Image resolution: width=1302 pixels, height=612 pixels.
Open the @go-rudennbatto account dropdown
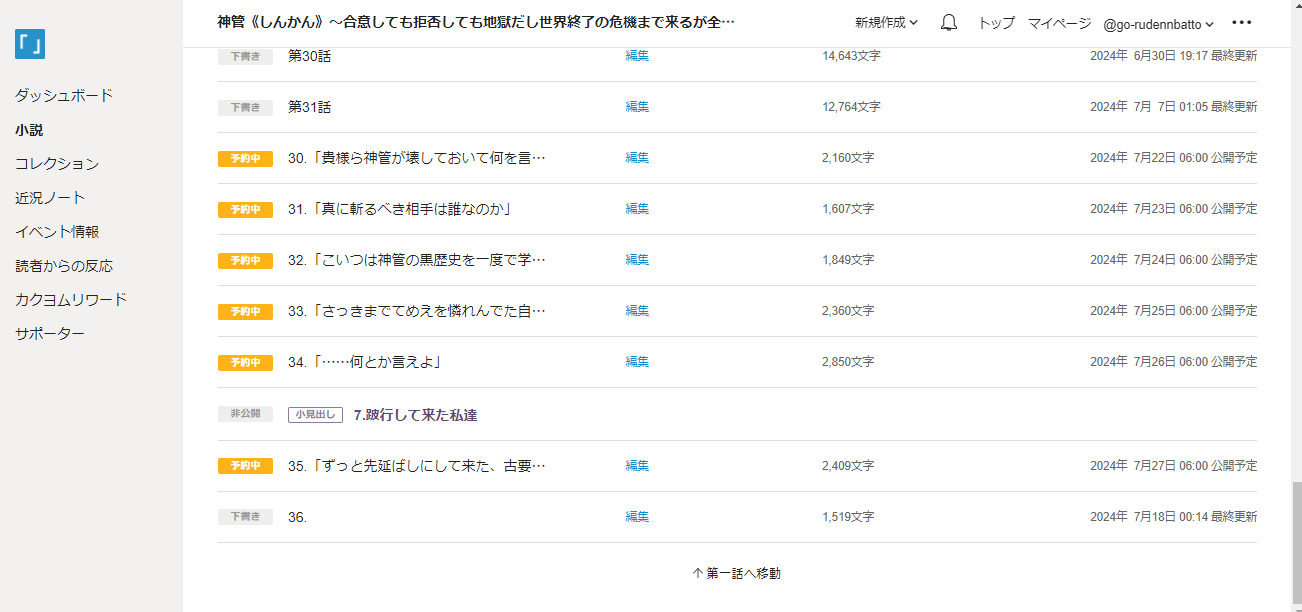tap(1158, 24)
